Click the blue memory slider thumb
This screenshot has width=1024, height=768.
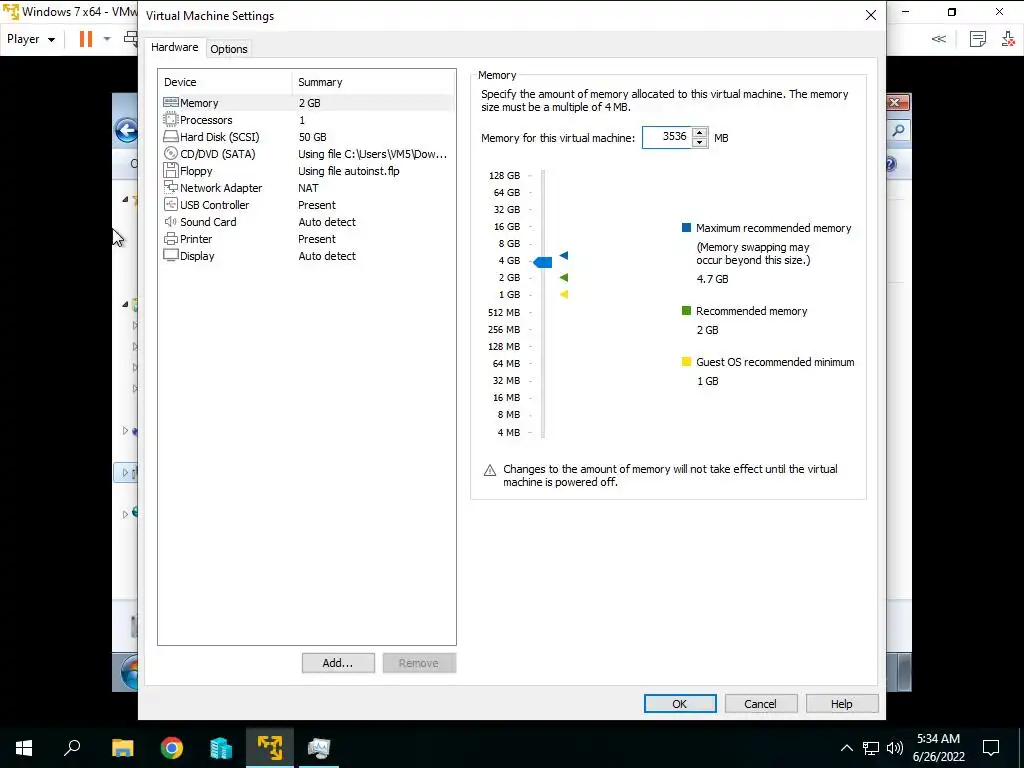point(543,263)
